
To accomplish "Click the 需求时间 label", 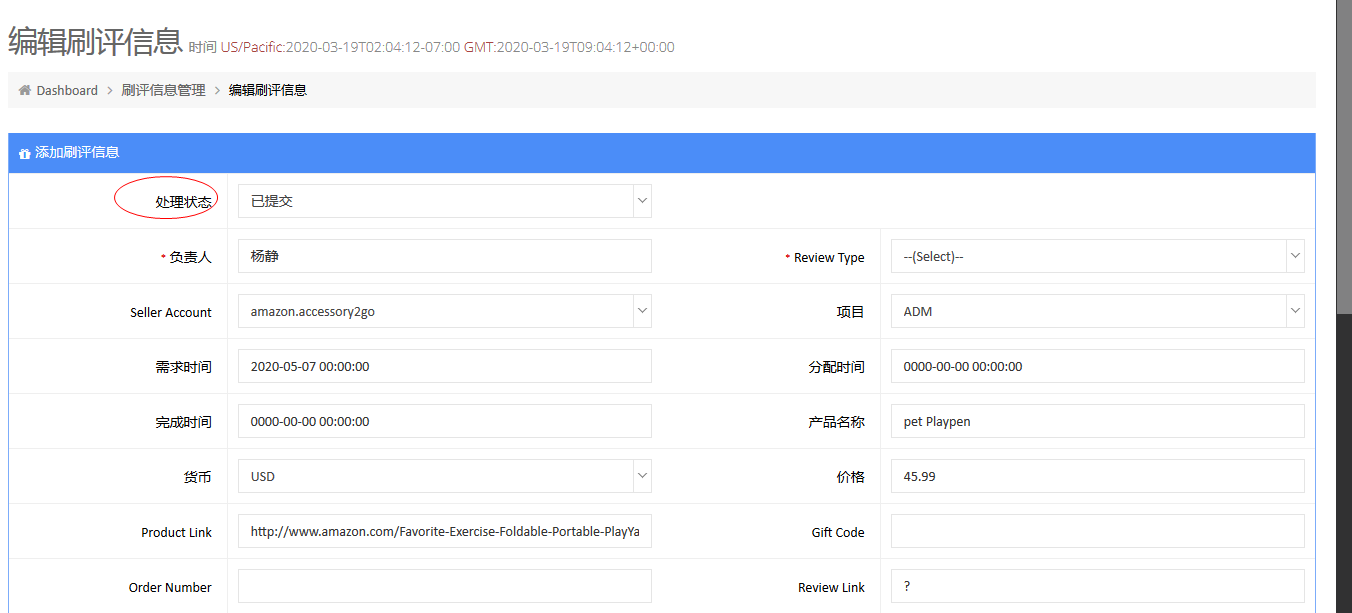I will (183, 367).
